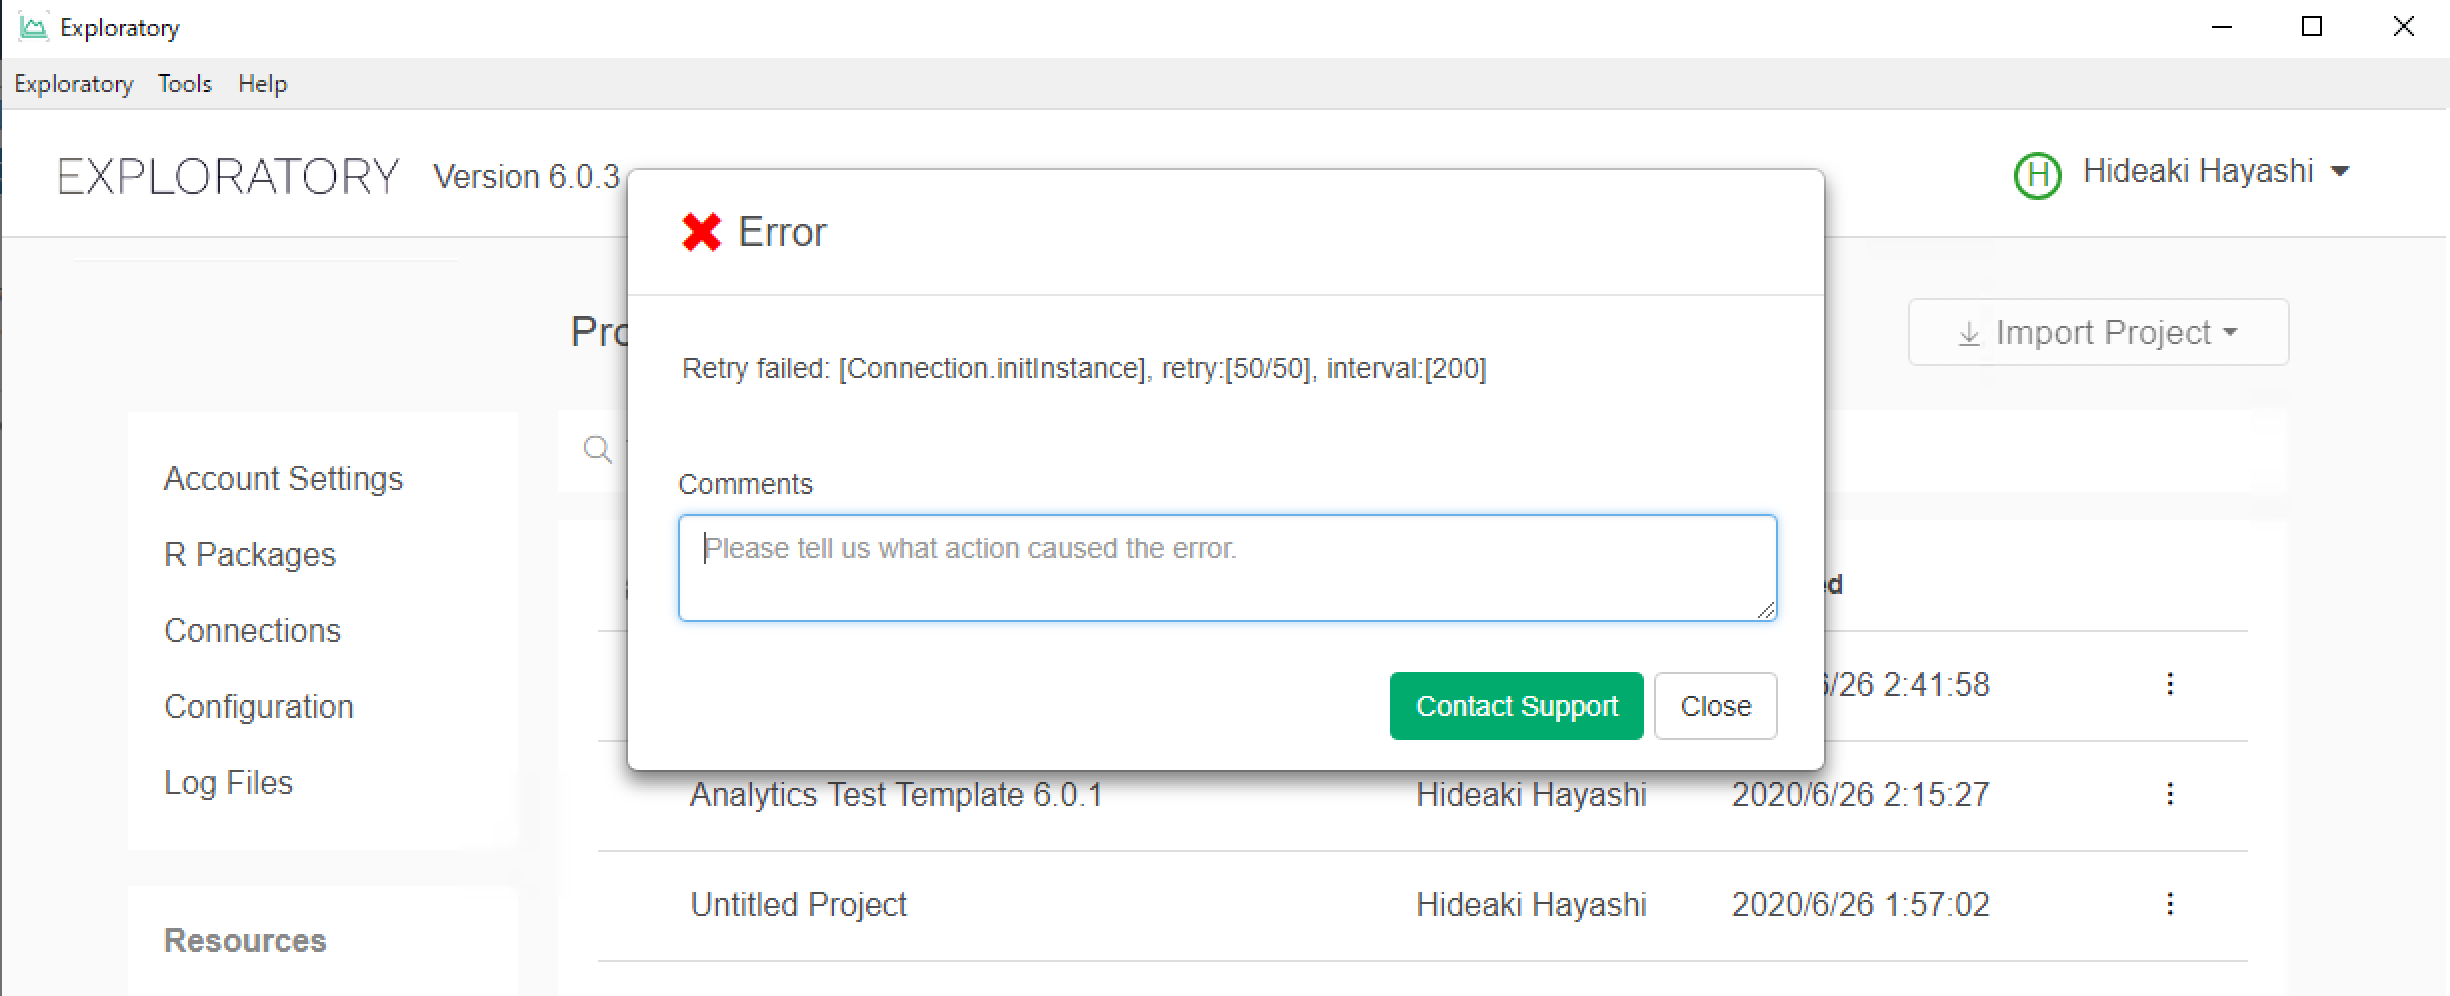Open the Tools menu
2450x996 pixels.
tap(184, 84)
